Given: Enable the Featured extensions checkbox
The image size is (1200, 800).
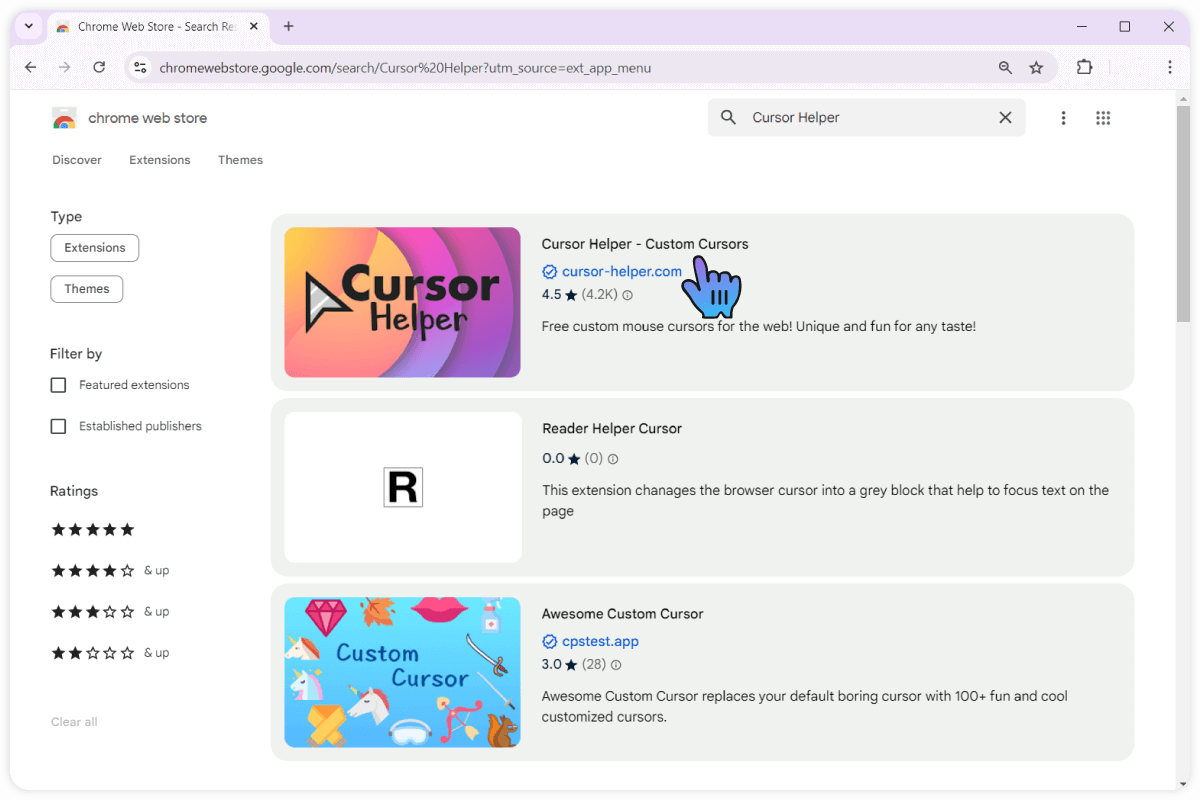Looking at the screenshot, I should (x=58, y=385).
